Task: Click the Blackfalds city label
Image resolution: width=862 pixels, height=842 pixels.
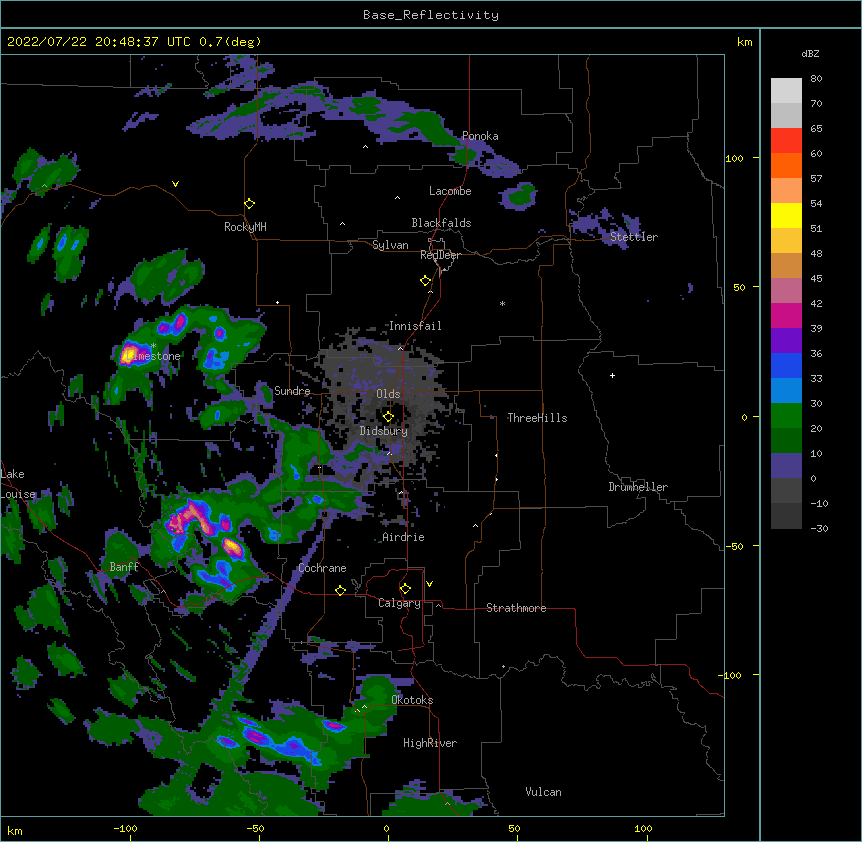Action: [441, 223]
